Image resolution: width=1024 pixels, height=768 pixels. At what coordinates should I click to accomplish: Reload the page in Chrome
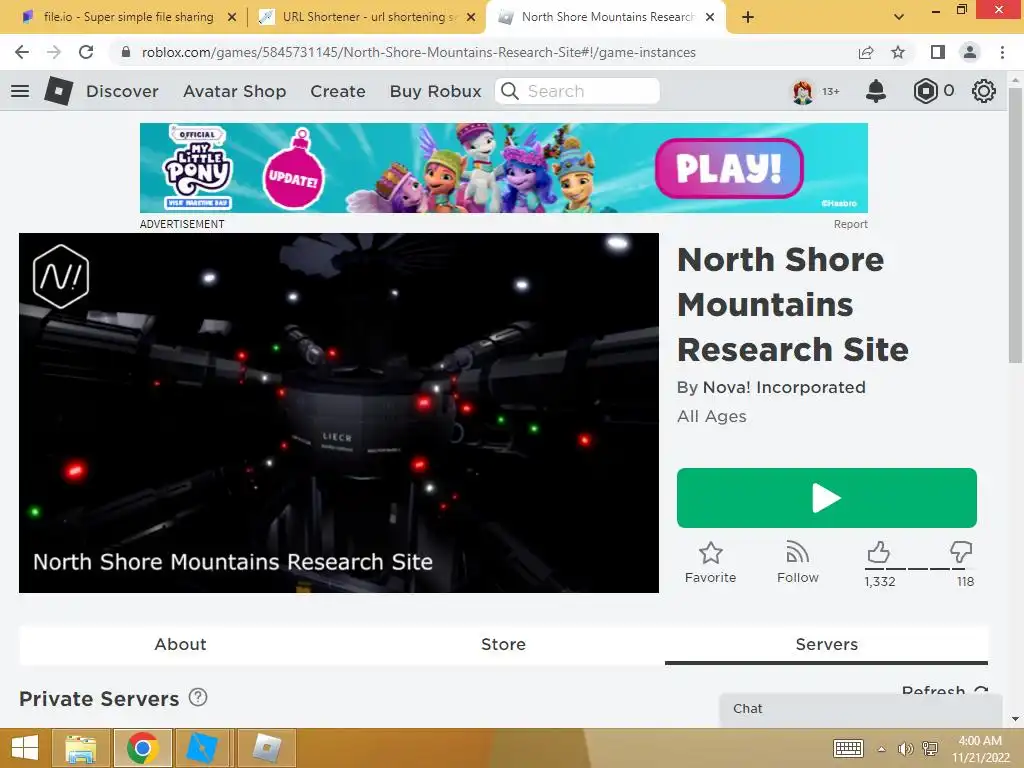click(86, 52)
